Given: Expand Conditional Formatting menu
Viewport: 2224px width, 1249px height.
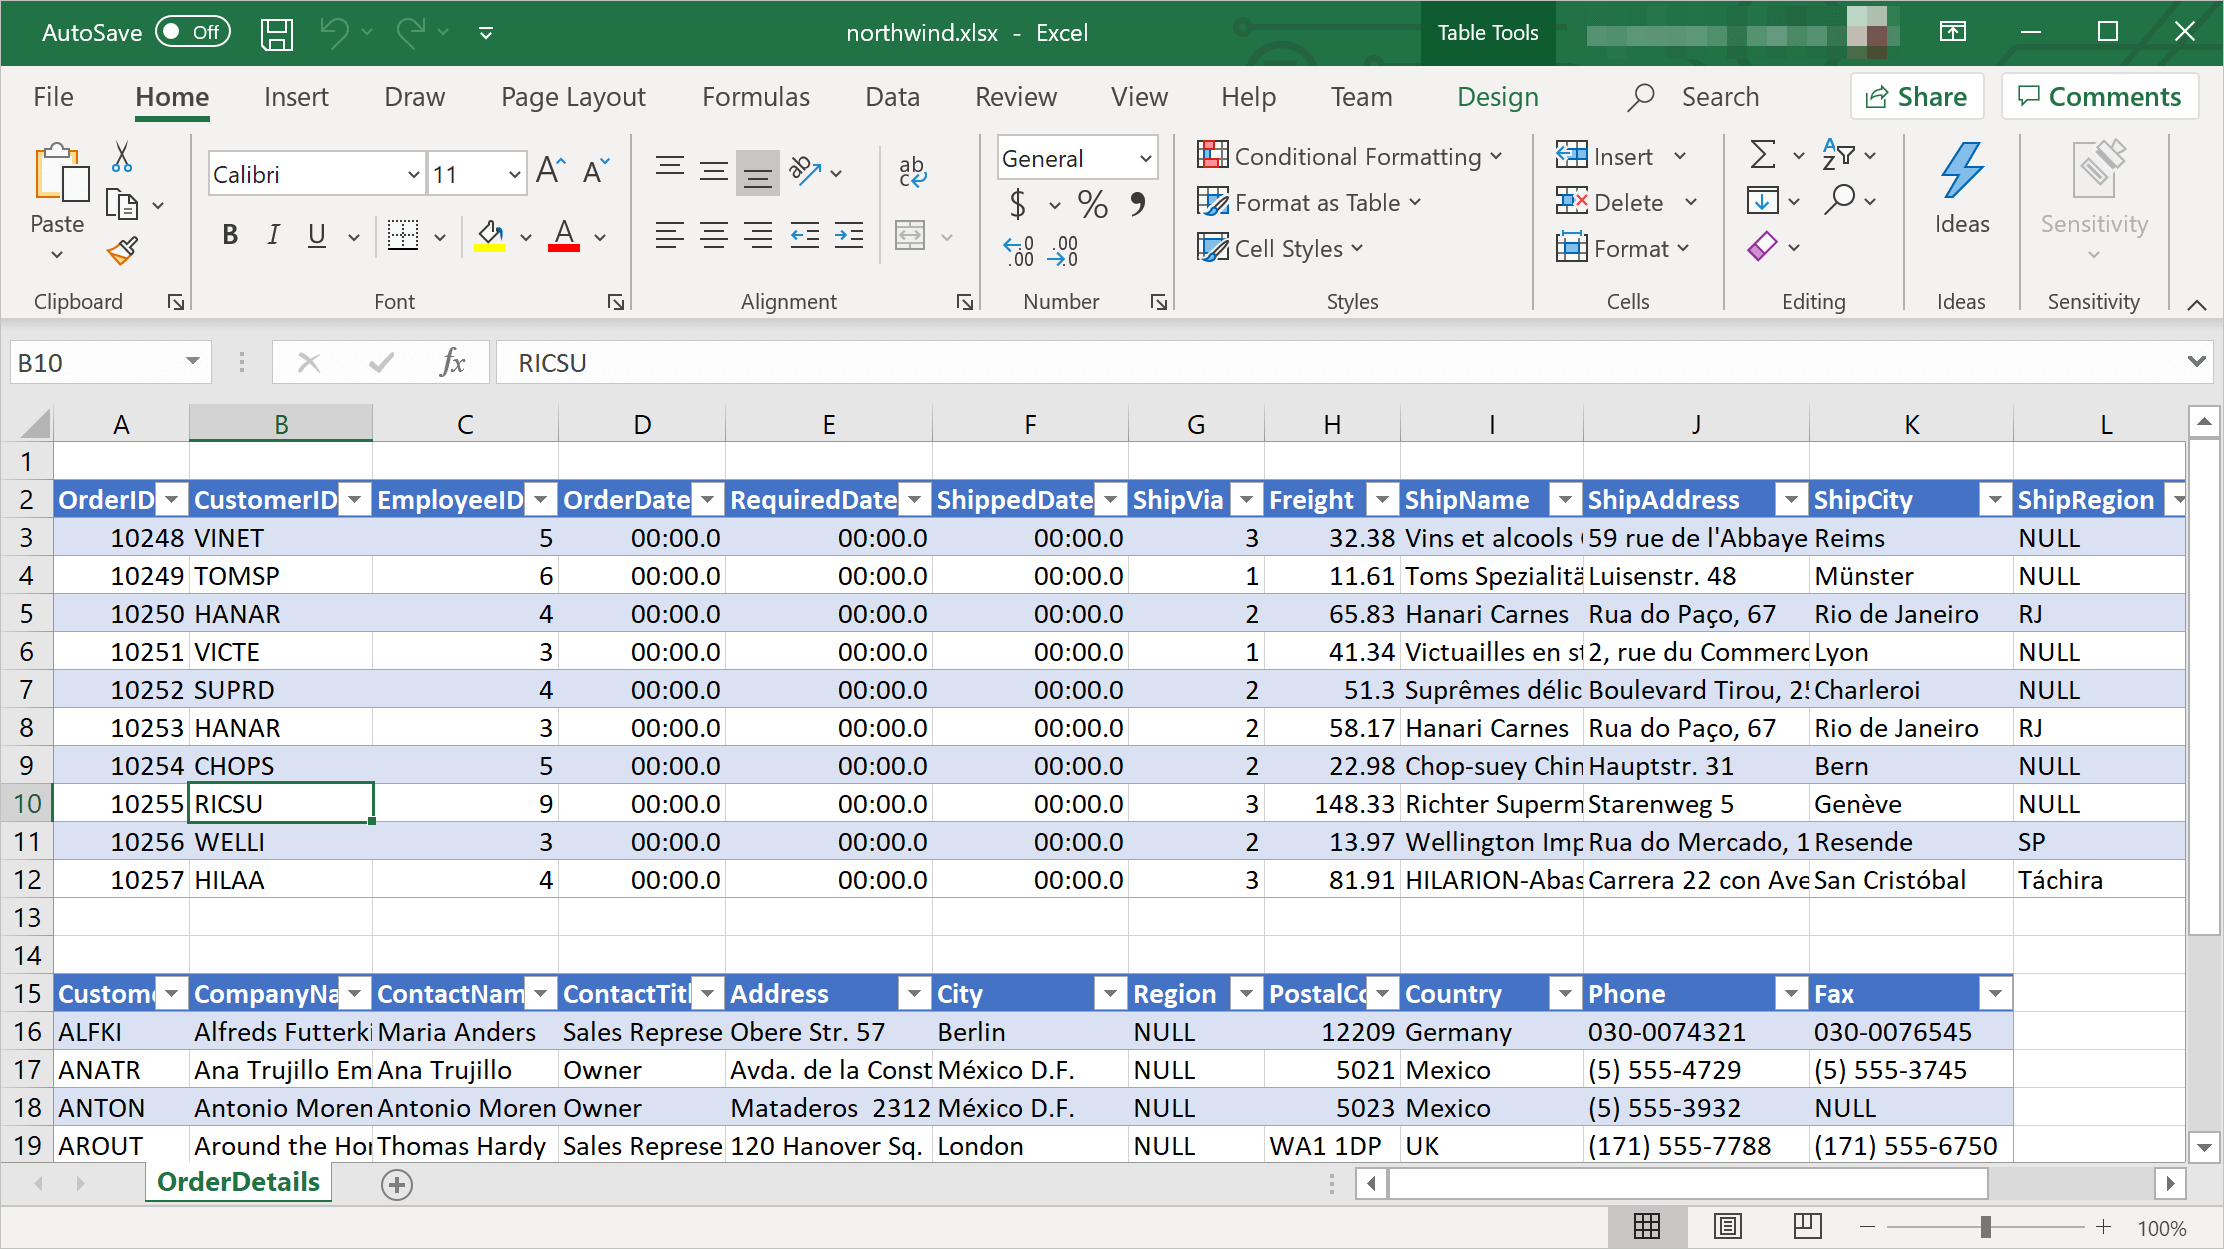Looking at the screenshot, I should [x=1349, y=156].
